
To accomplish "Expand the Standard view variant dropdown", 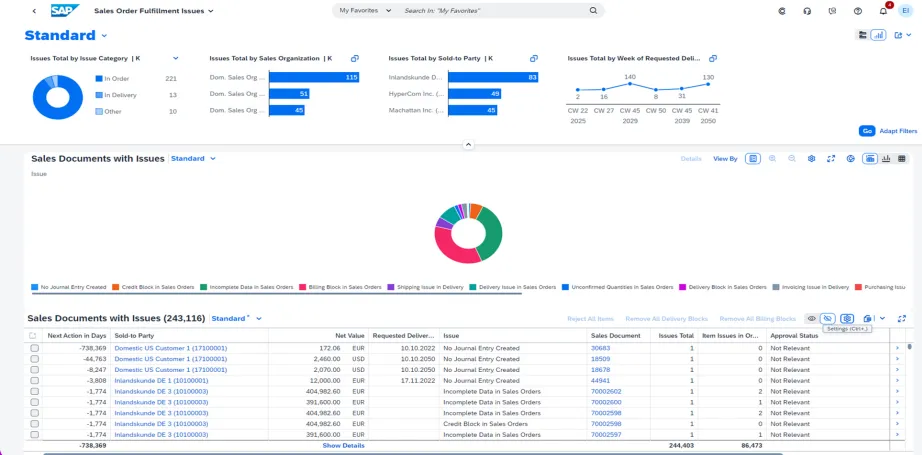I will coord(104,36).
